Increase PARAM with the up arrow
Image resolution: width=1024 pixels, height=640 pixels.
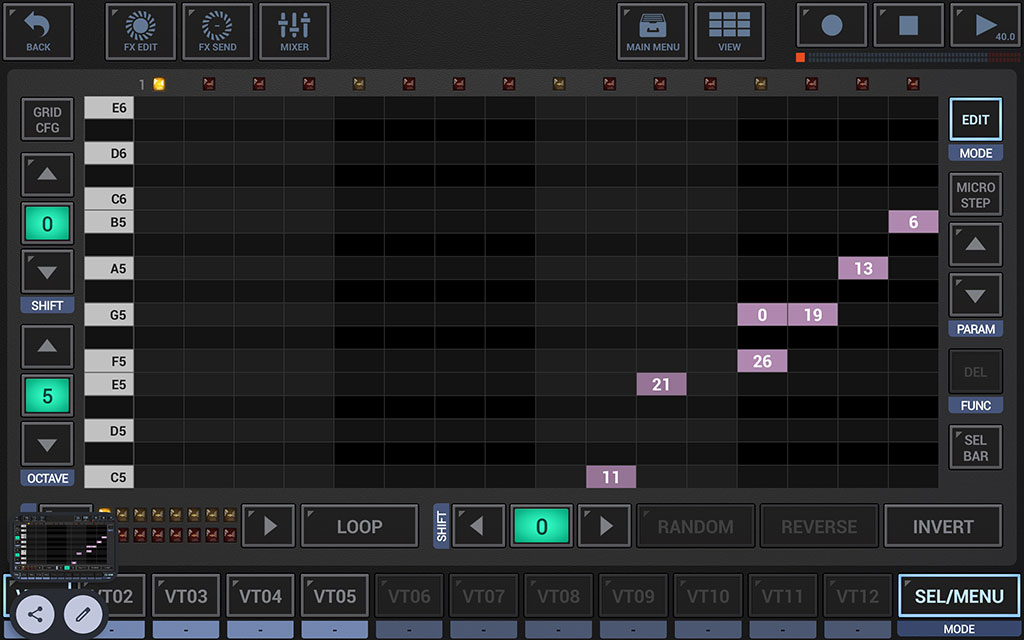pyautogui.click(x=975, y=244)
